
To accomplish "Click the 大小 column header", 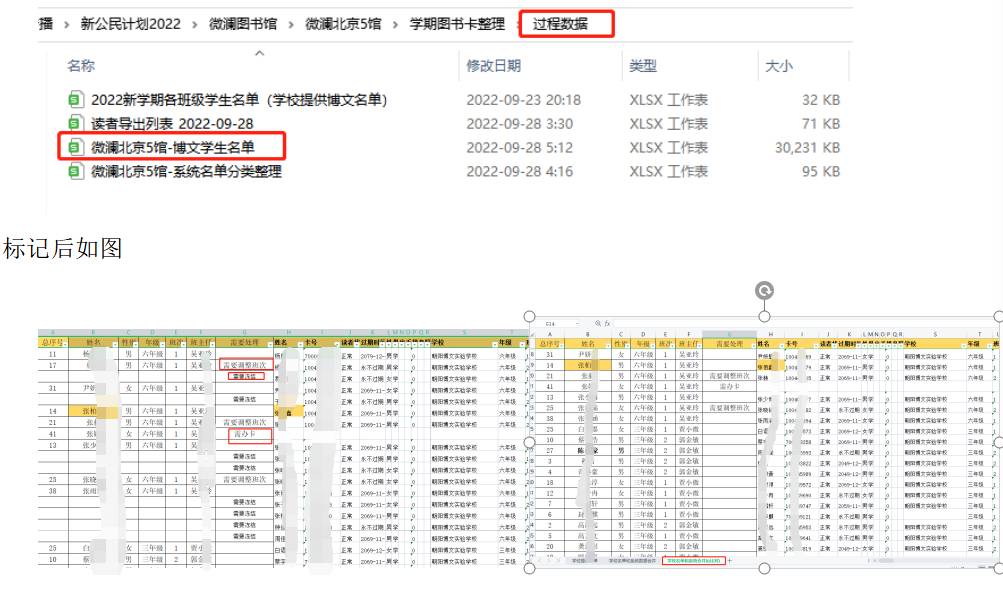I will [778, 66].
